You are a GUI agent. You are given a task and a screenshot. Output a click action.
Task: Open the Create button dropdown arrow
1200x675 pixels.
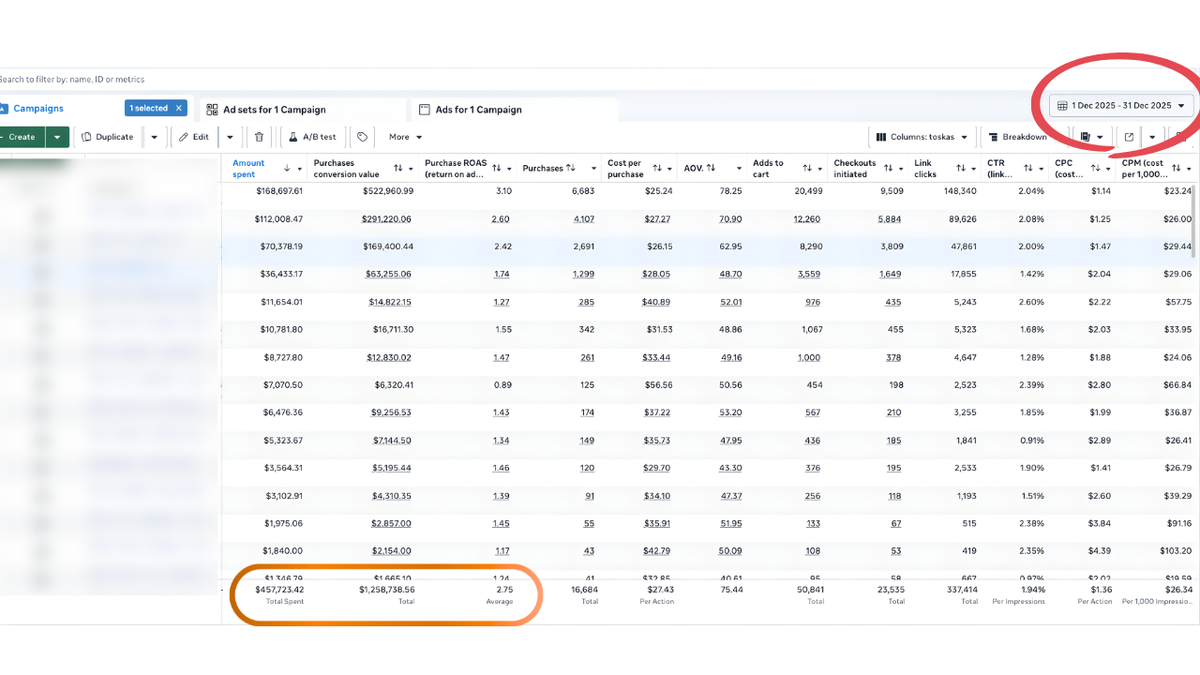tap(57, 137)
